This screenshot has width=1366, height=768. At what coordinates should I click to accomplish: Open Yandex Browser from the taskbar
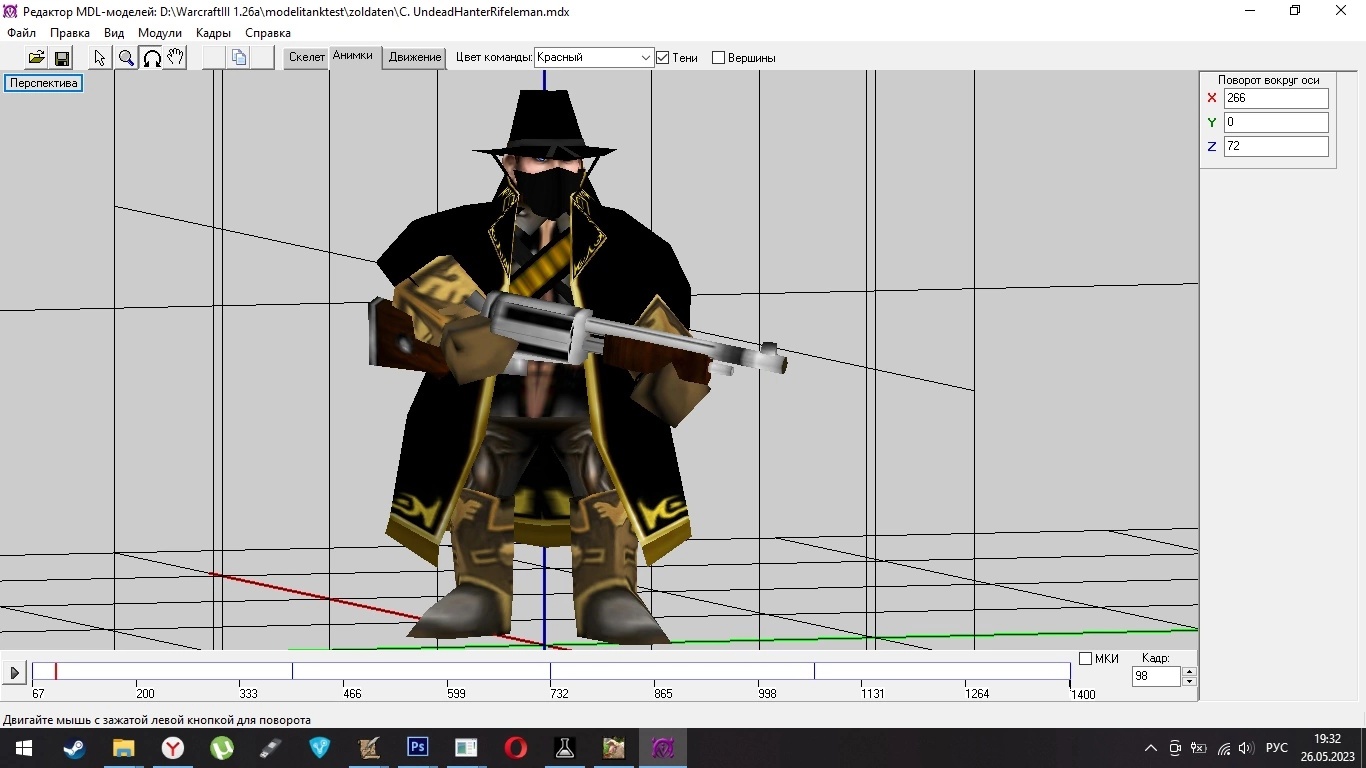pos(172,748)
